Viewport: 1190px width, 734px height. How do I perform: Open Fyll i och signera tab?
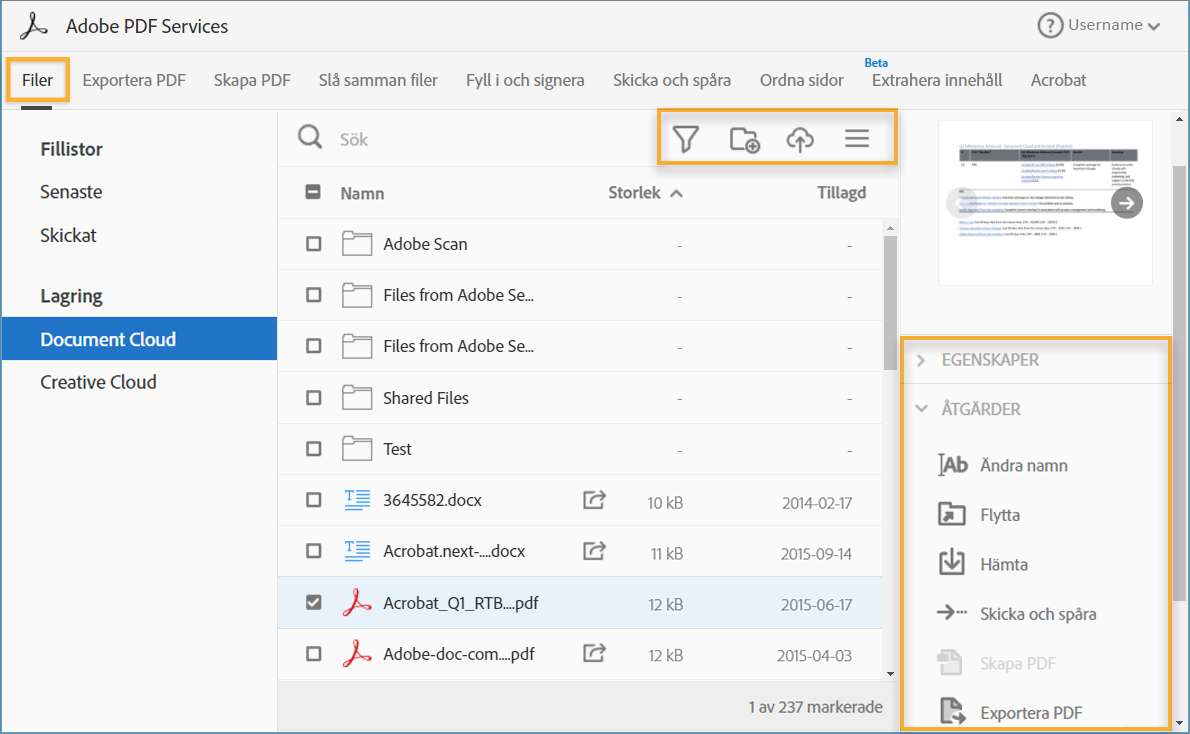click(x=525, y=80)
